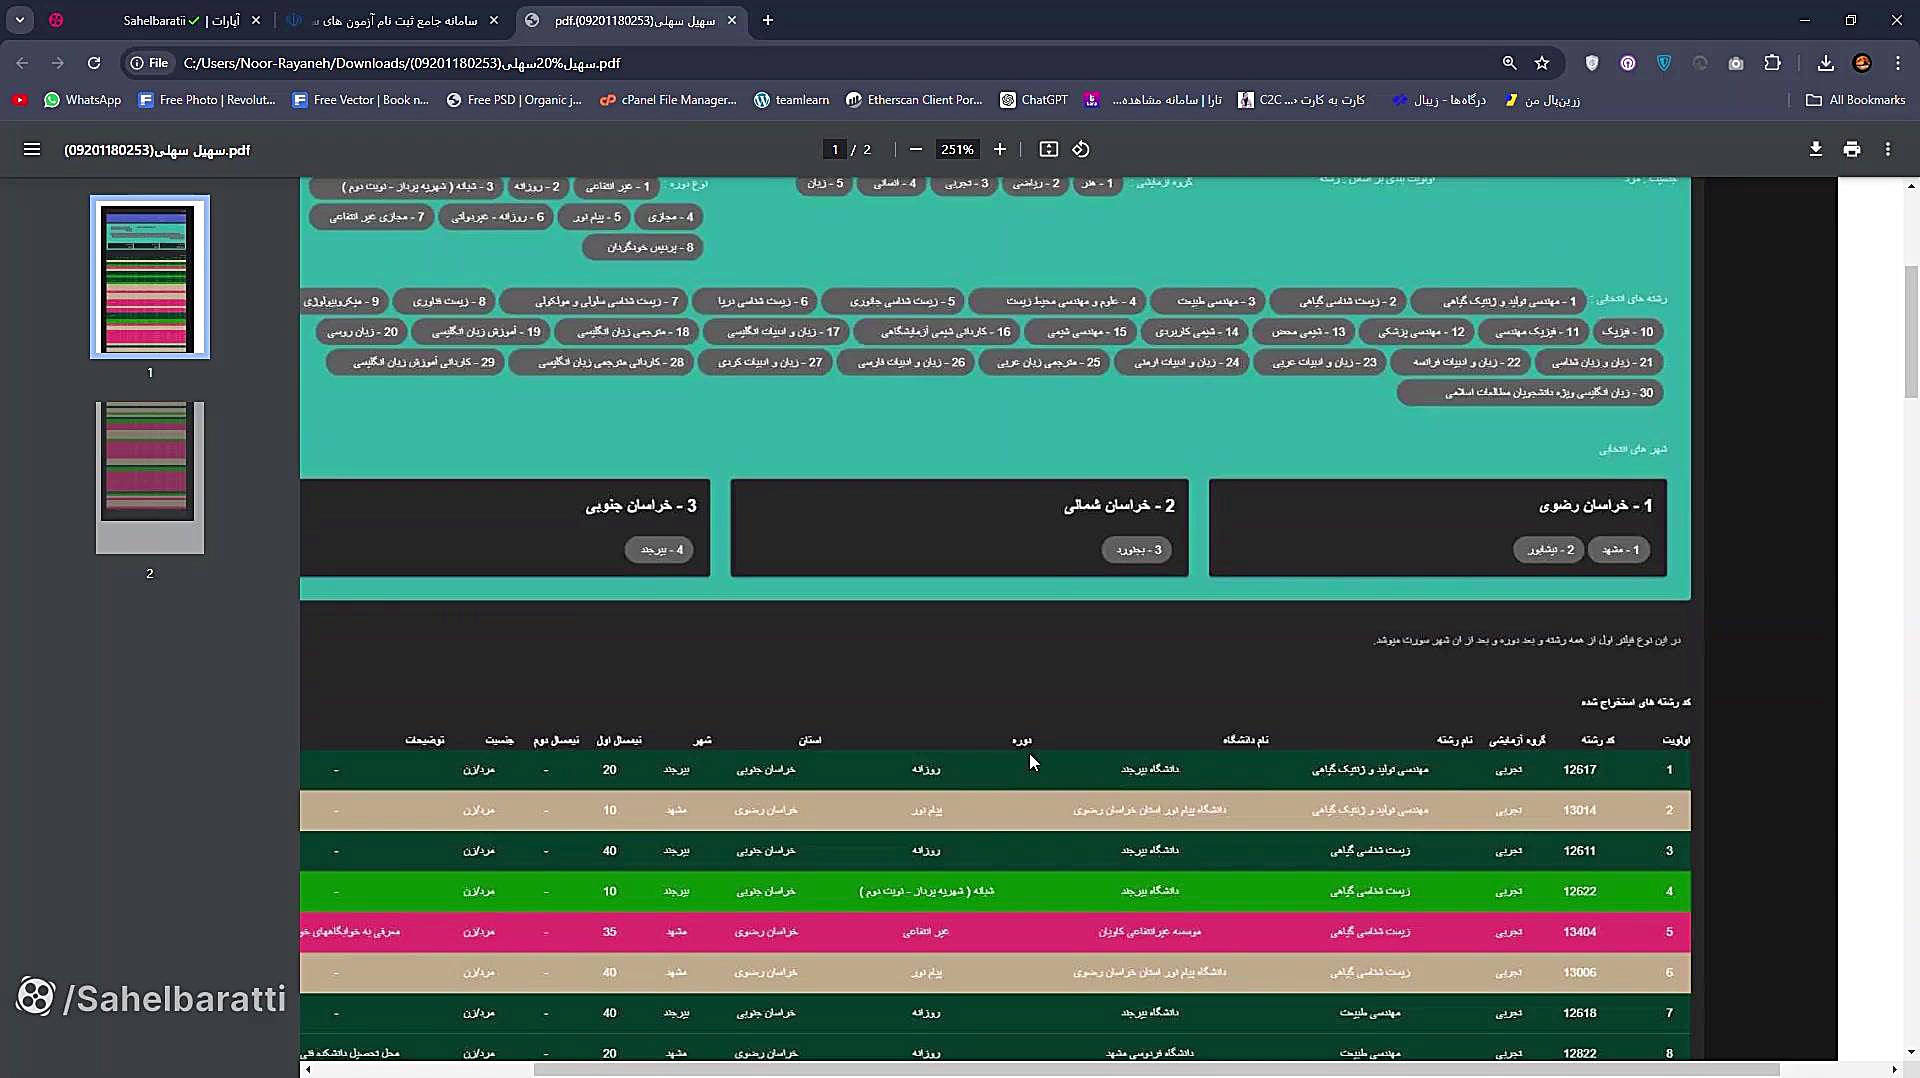1920x1078 pixels.
Task: Switch to the سامانه جامع ثبت نام tab
Action: click(393, 20)
